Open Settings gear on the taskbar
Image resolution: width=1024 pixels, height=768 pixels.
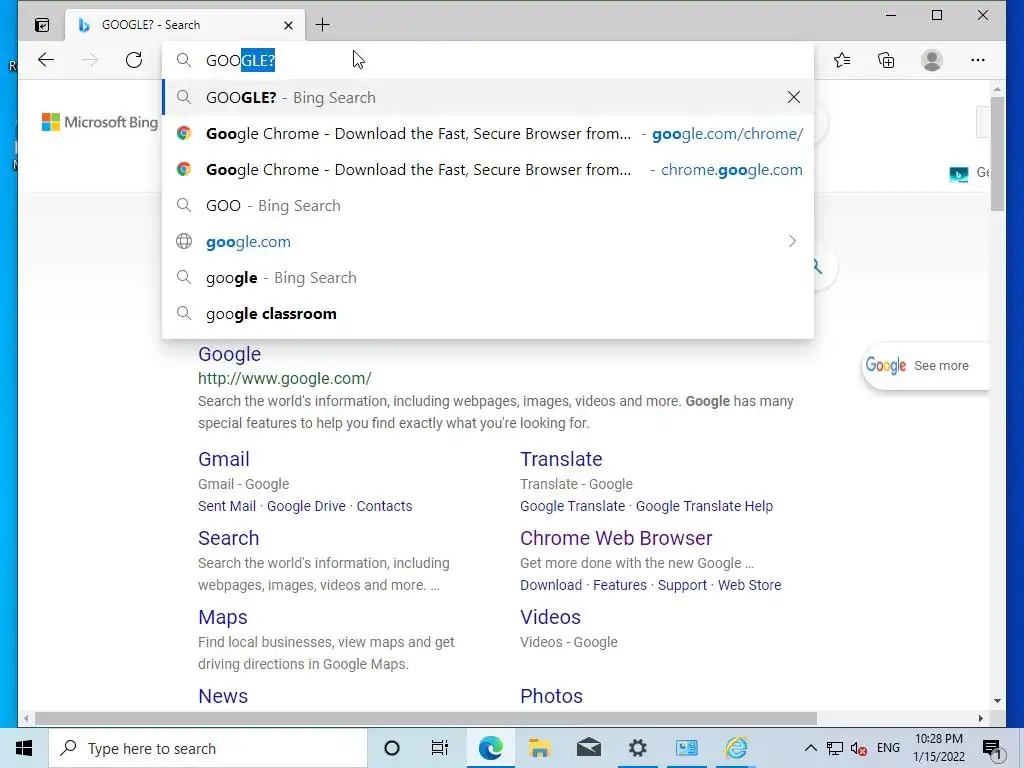(637, 748)
